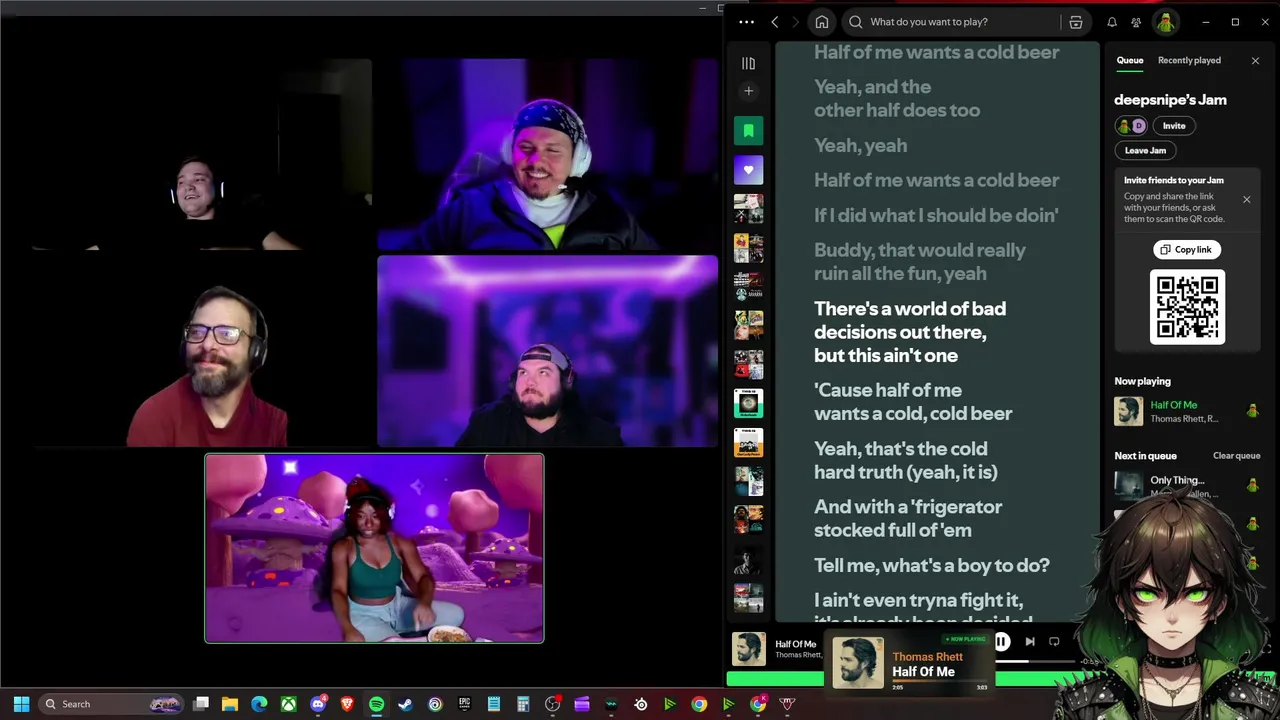Click Spotify's forward navigation arrow
The height and width of the screenshot is (720, 1280).
coord(796,22)
